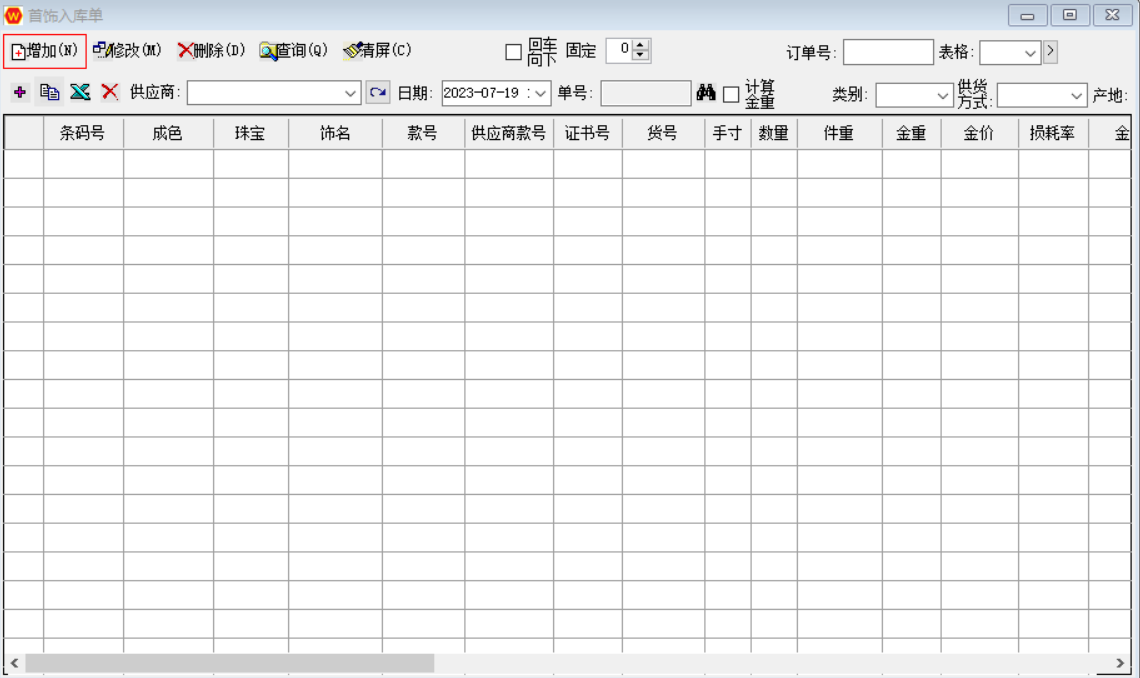Image resolution: width=1140 pixels, height=678 pixels.
Task: Click the purple plus add-row icon
Action: coord(20,93)
